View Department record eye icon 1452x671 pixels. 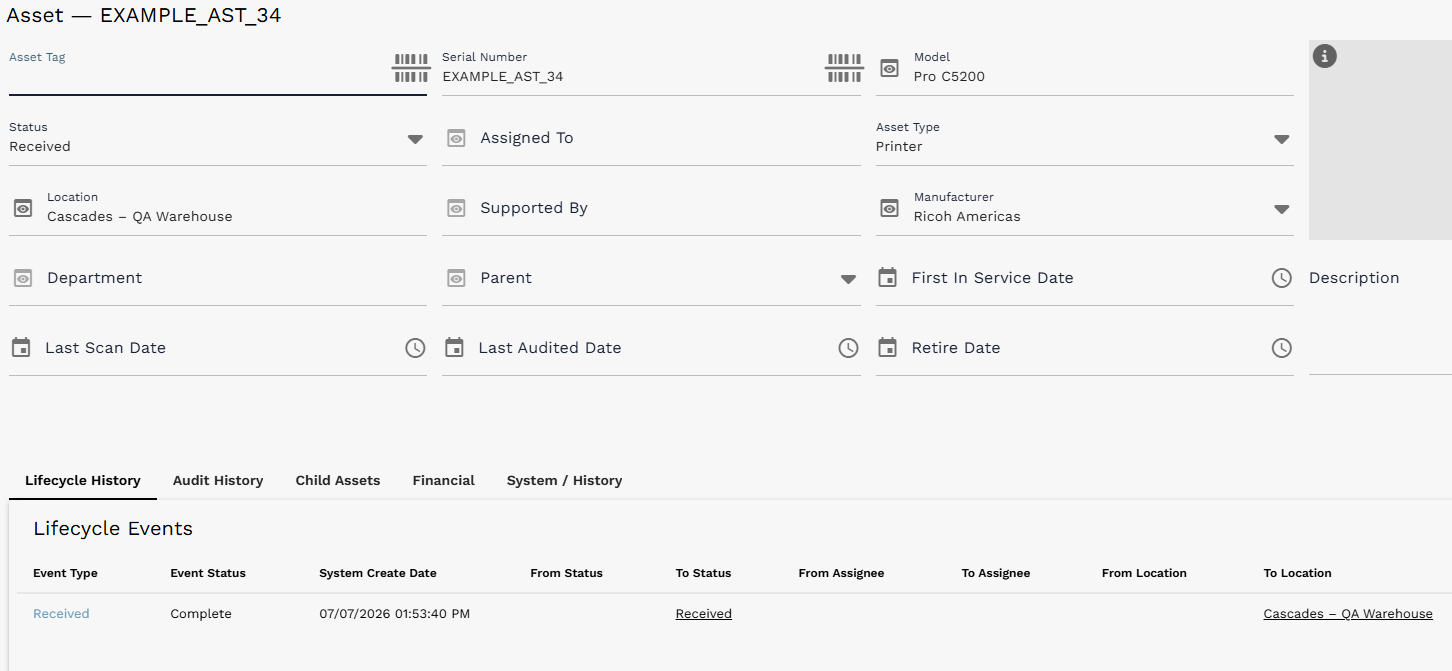[x=23, y=278]
